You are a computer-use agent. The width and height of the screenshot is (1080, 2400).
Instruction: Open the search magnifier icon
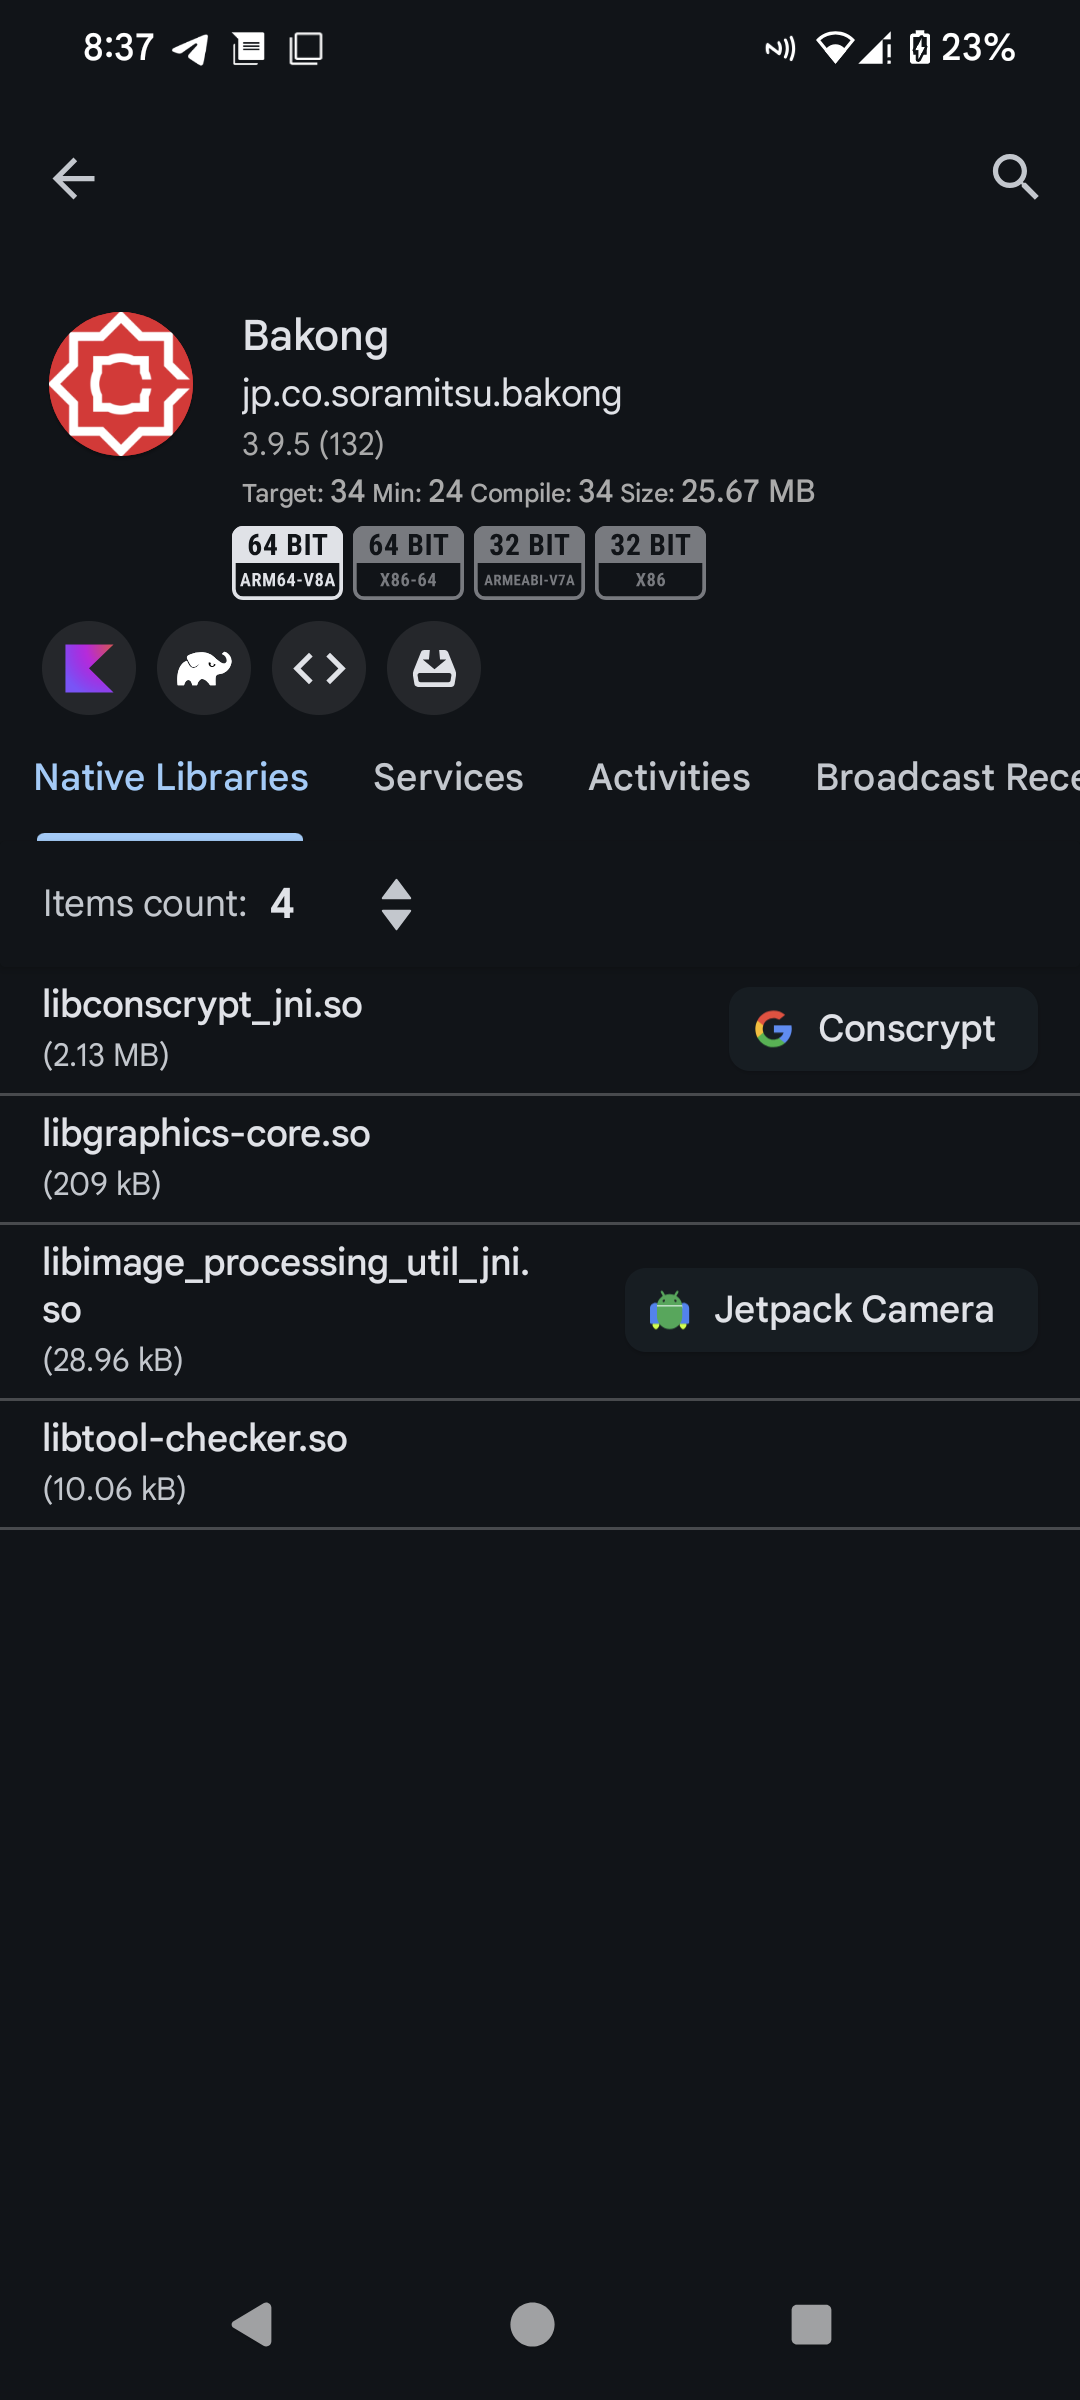pos(1014,178)
